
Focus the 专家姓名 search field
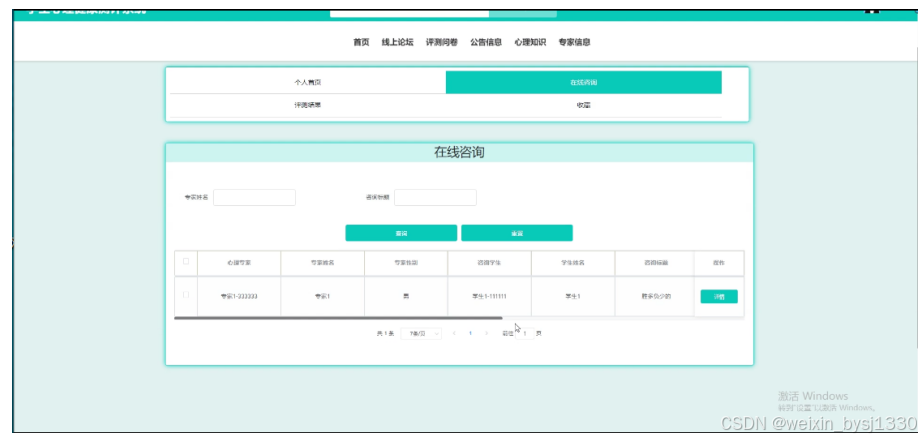(254, 197)
